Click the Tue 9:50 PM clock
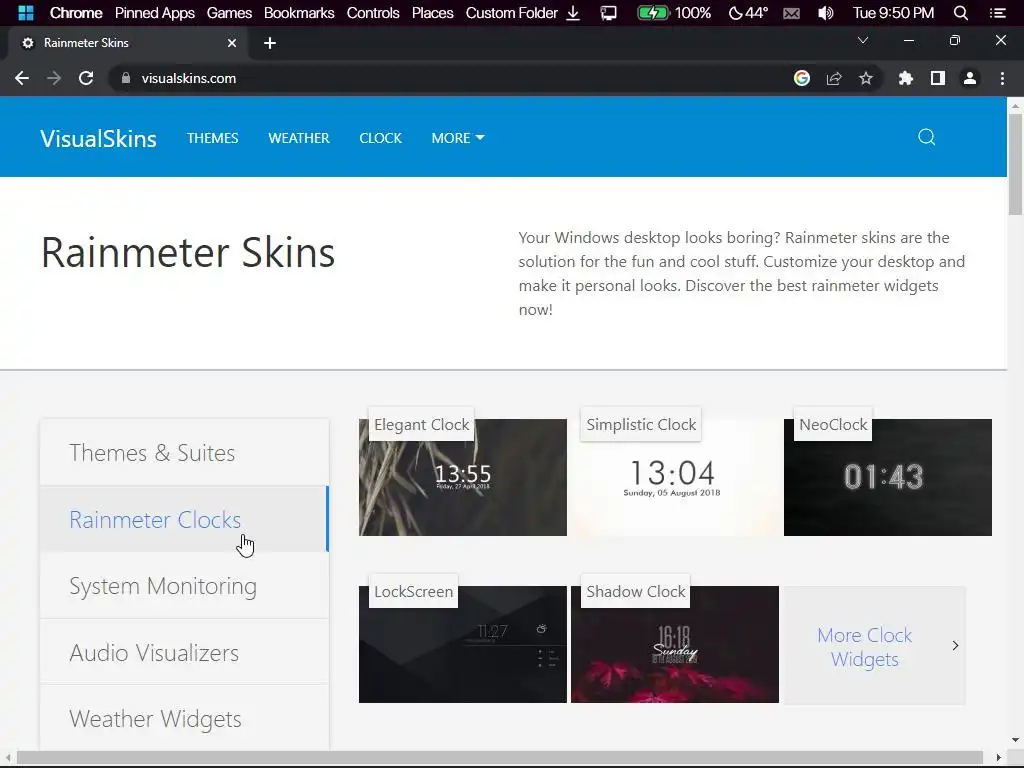Screen dimensions: 1024x768 (893, 12)
